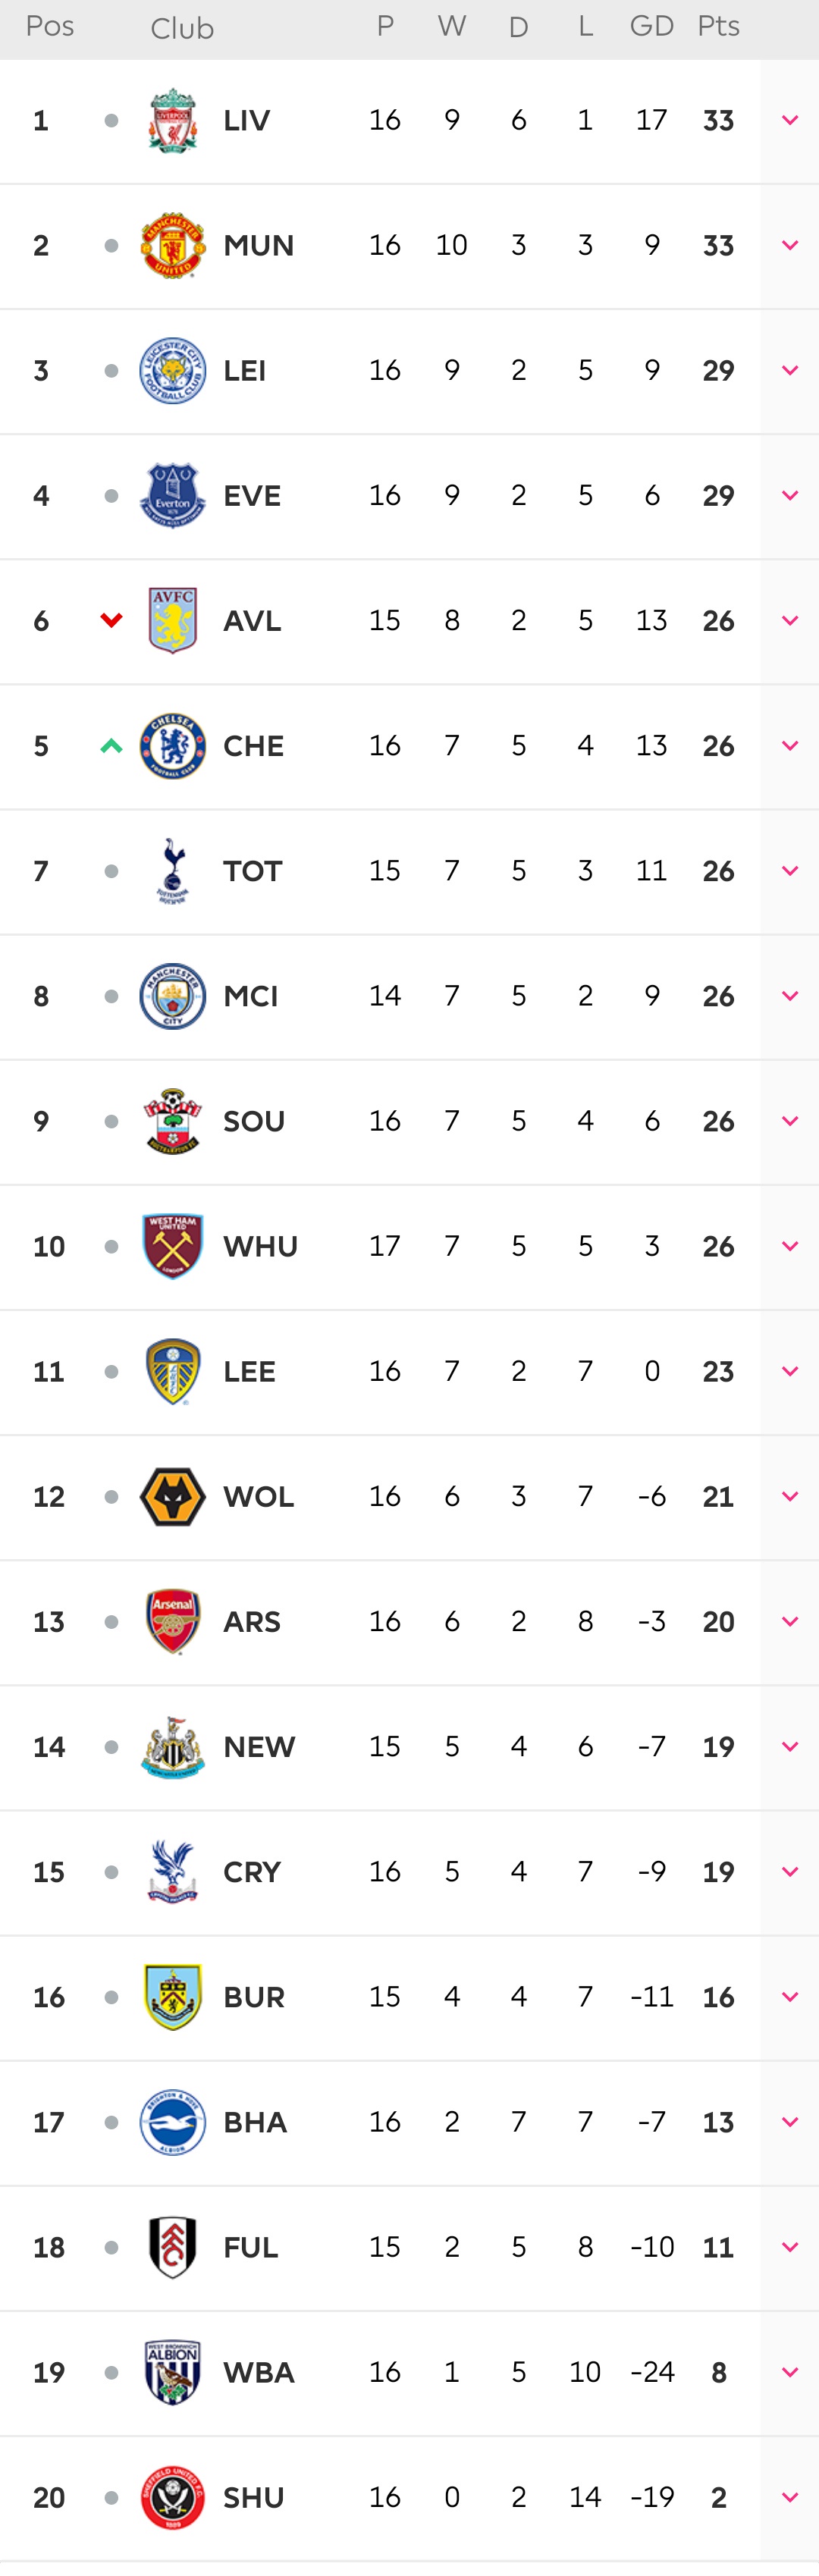
Task: Expand the Manchester City row chevron
Action: click(x=789, y=996)
